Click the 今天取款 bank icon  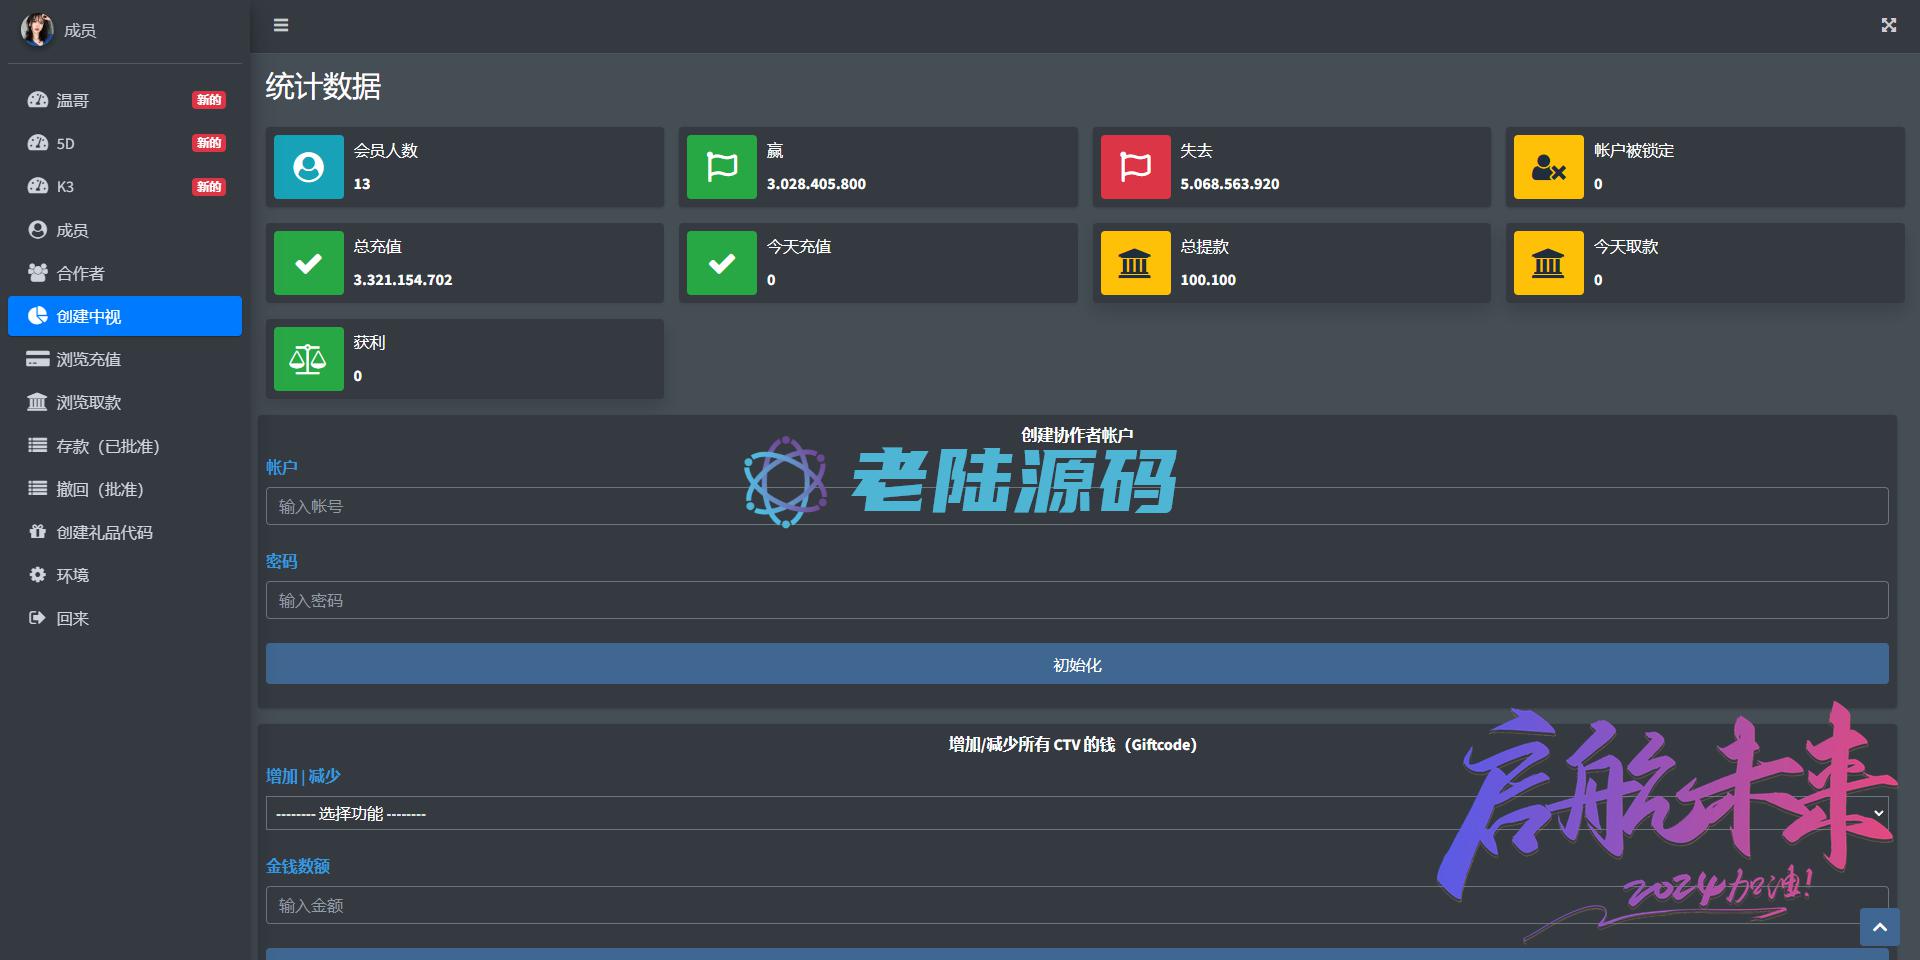[x=1549, y=263]
